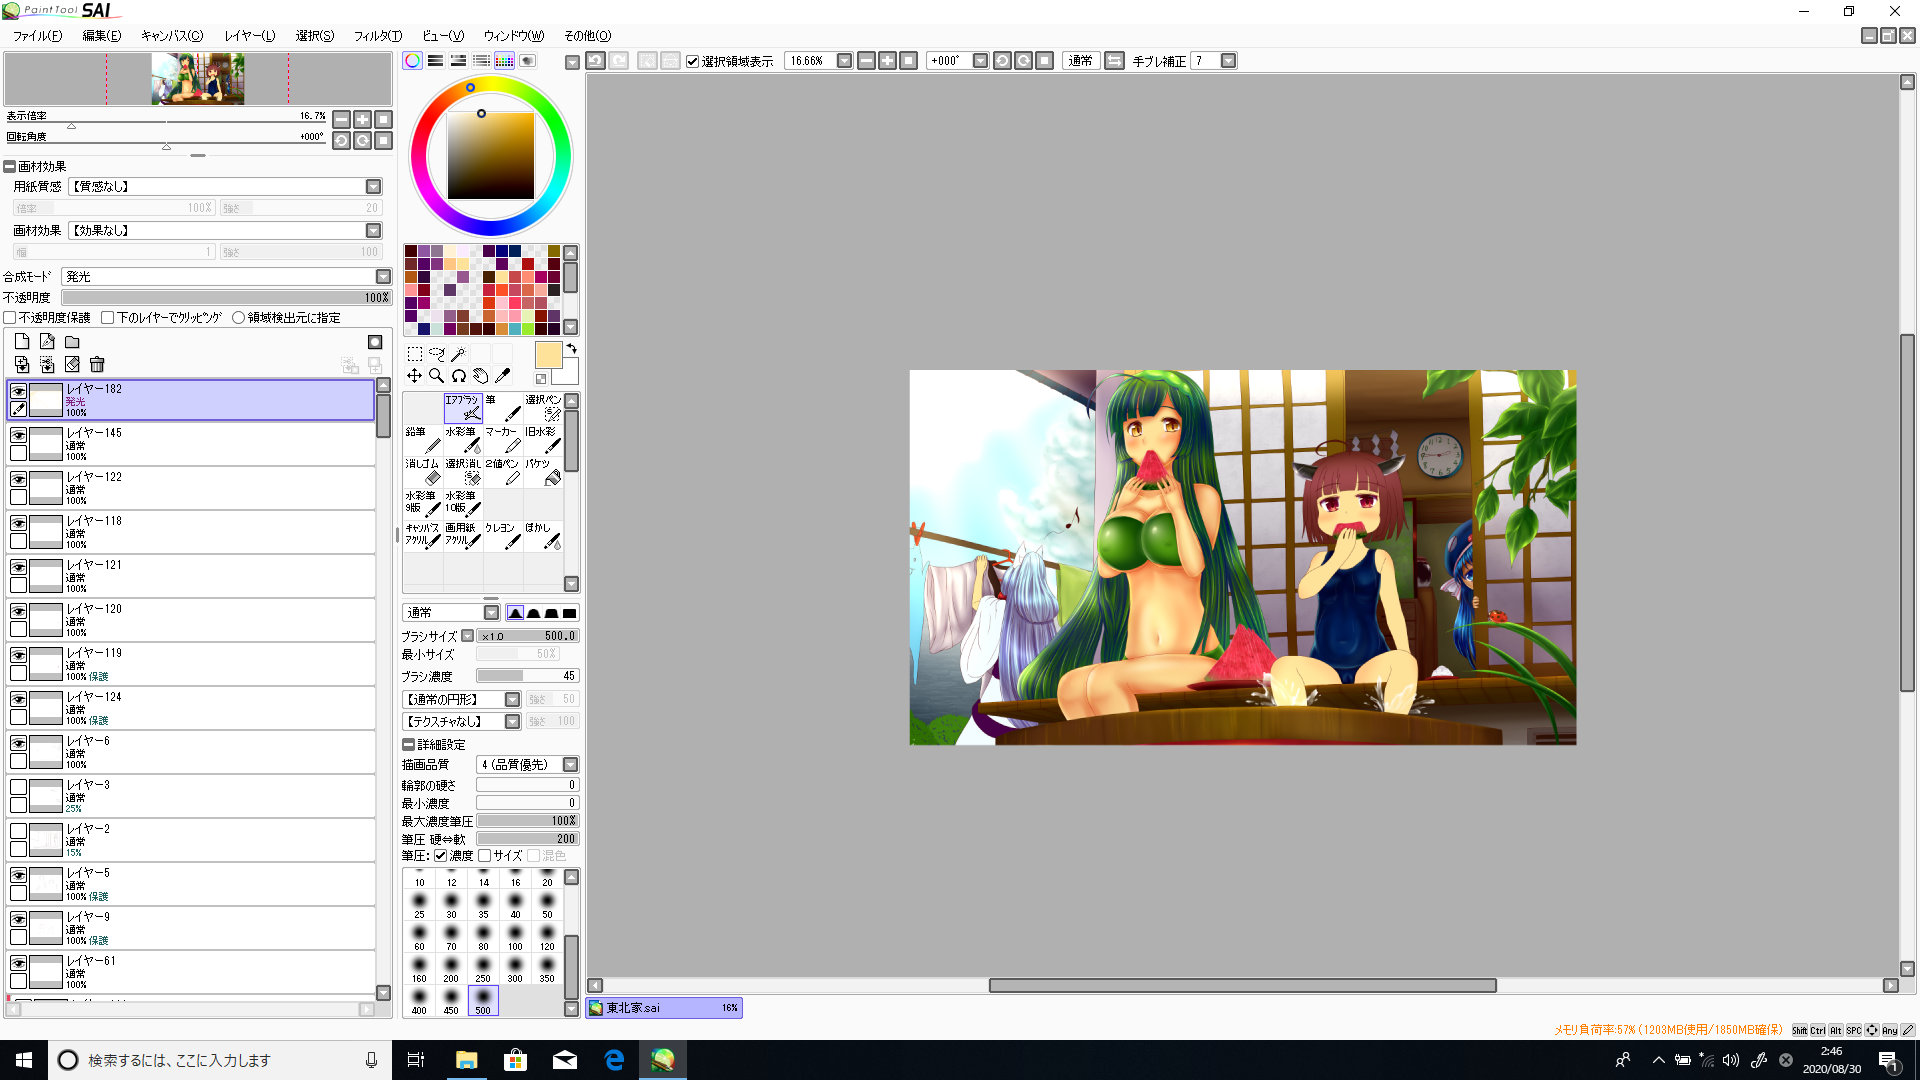Open ウィンドウ(W) menu
The height and width of the screenshot is (1080, 1920).
514,36
